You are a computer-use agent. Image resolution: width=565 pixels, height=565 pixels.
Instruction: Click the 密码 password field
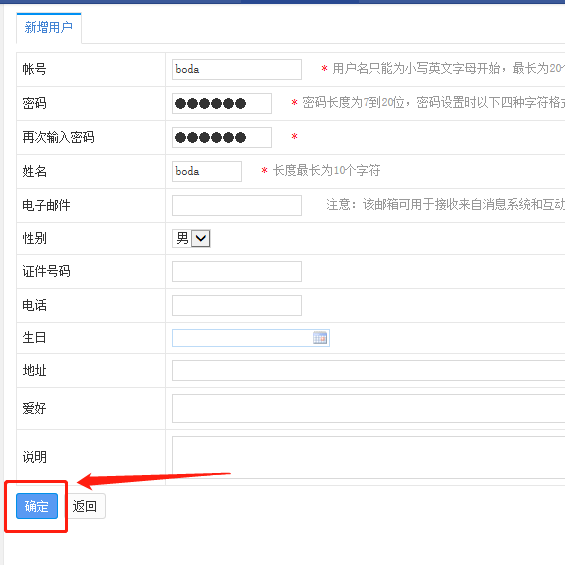(x=222, y=103)
